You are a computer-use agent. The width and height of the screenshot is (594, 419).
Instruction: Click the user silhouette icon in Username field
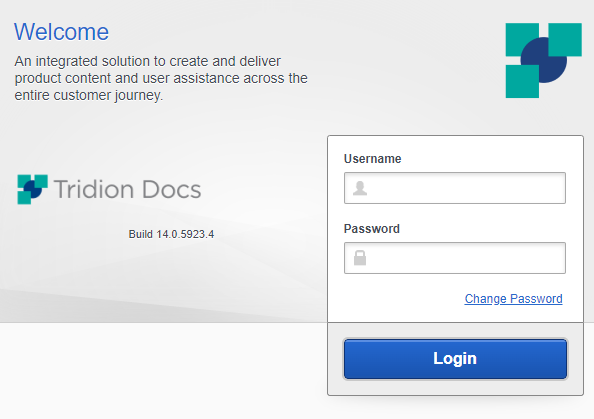tap(360, 188)
